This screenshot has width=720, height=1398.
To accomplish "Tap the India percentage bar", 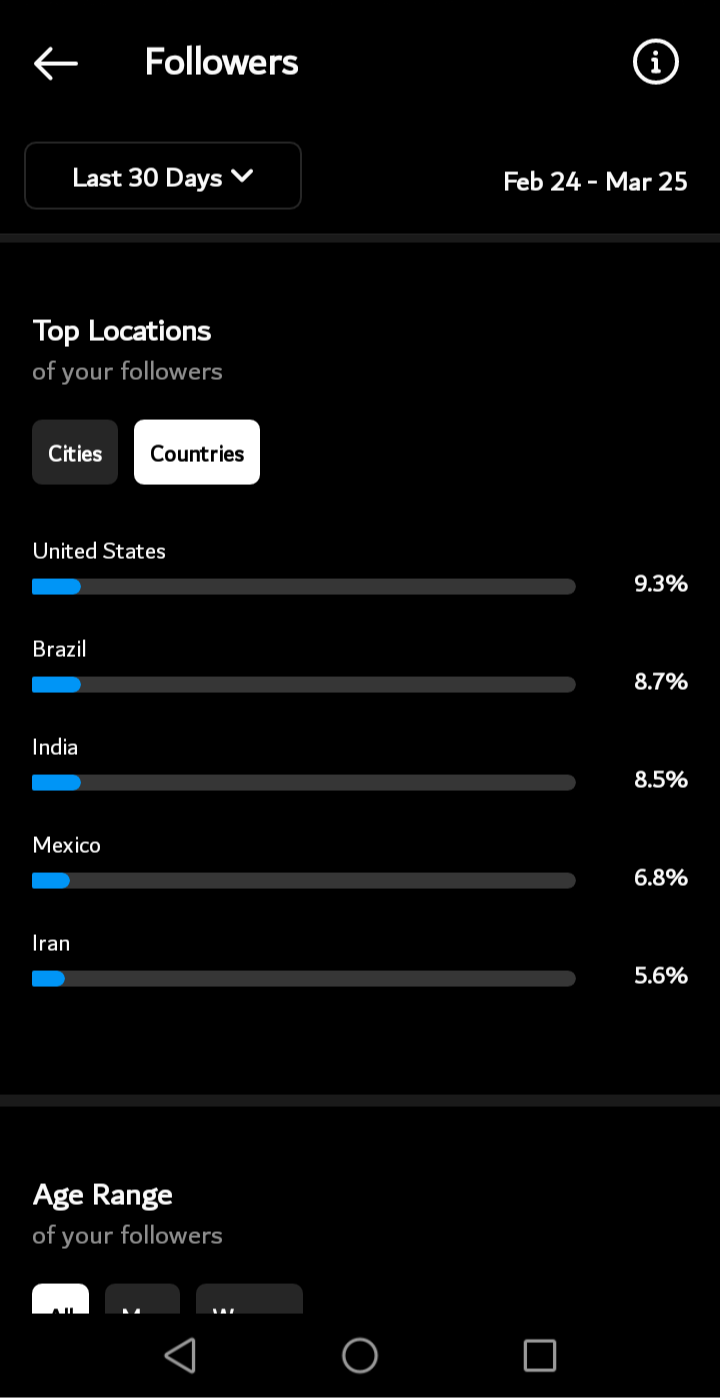I will click(304, 783).
